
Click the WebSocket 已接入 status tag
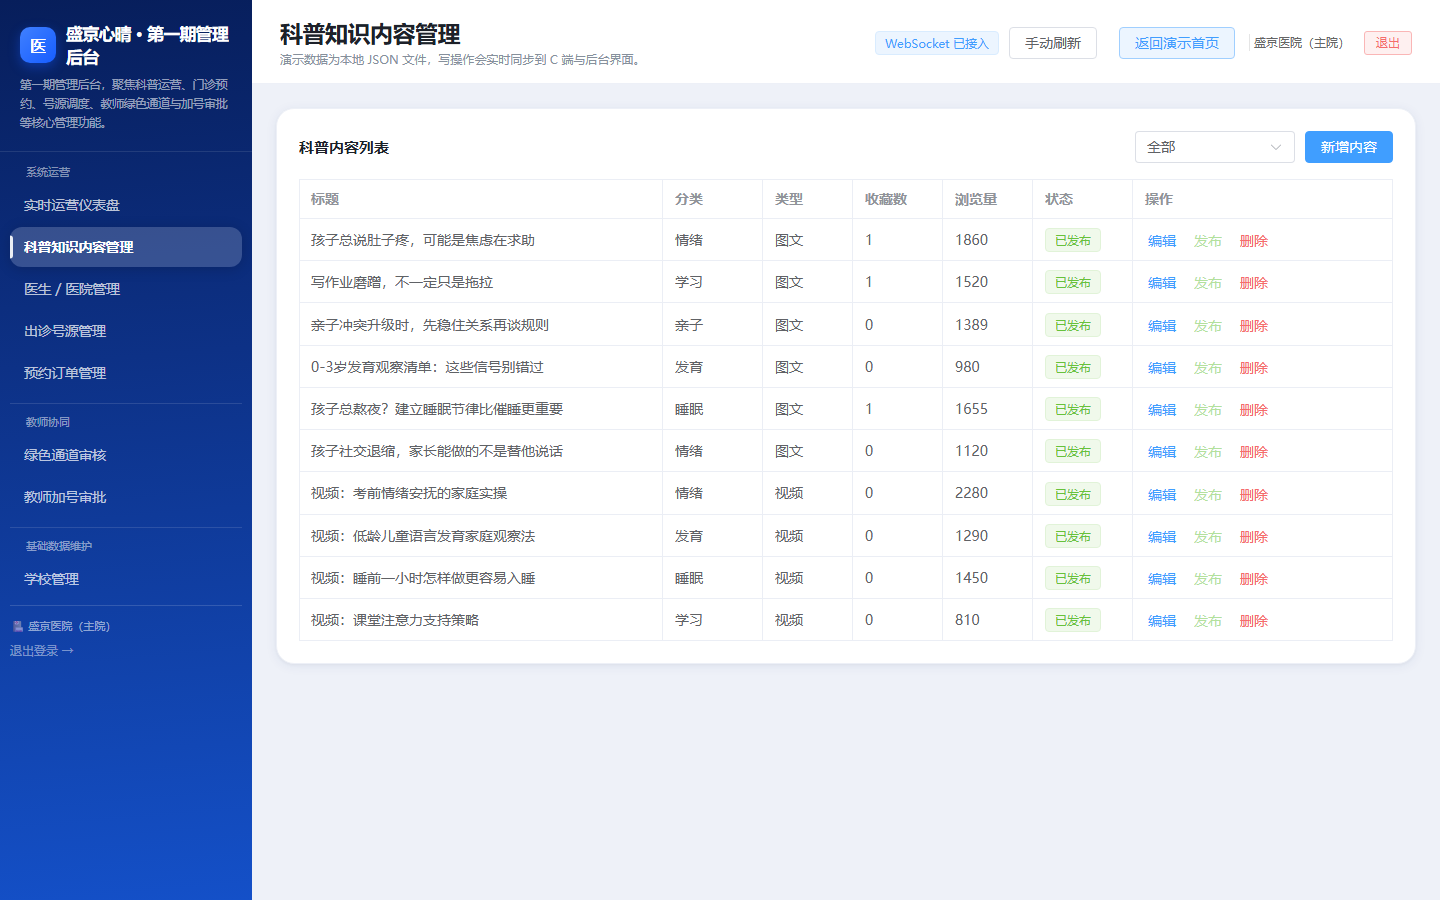coord(936,43)
